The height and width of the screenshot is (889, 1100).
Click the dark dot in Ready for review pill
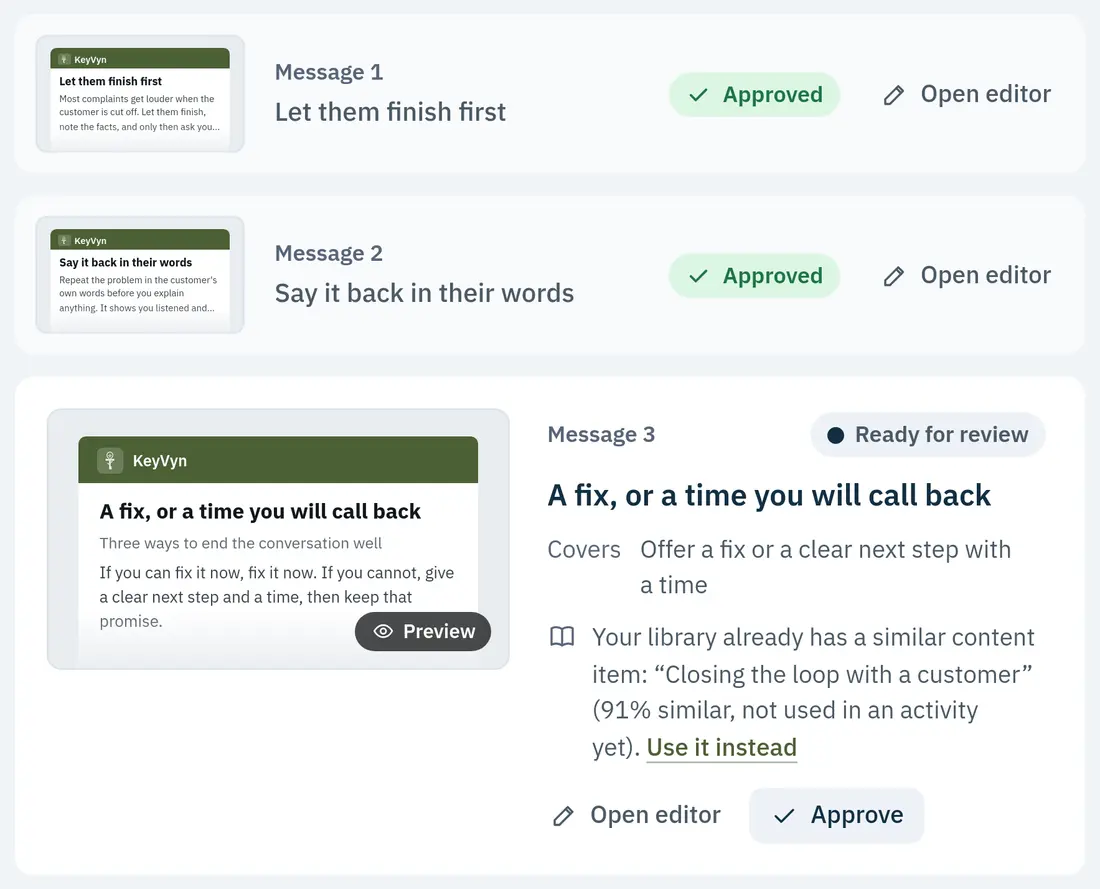coord(836,435)
